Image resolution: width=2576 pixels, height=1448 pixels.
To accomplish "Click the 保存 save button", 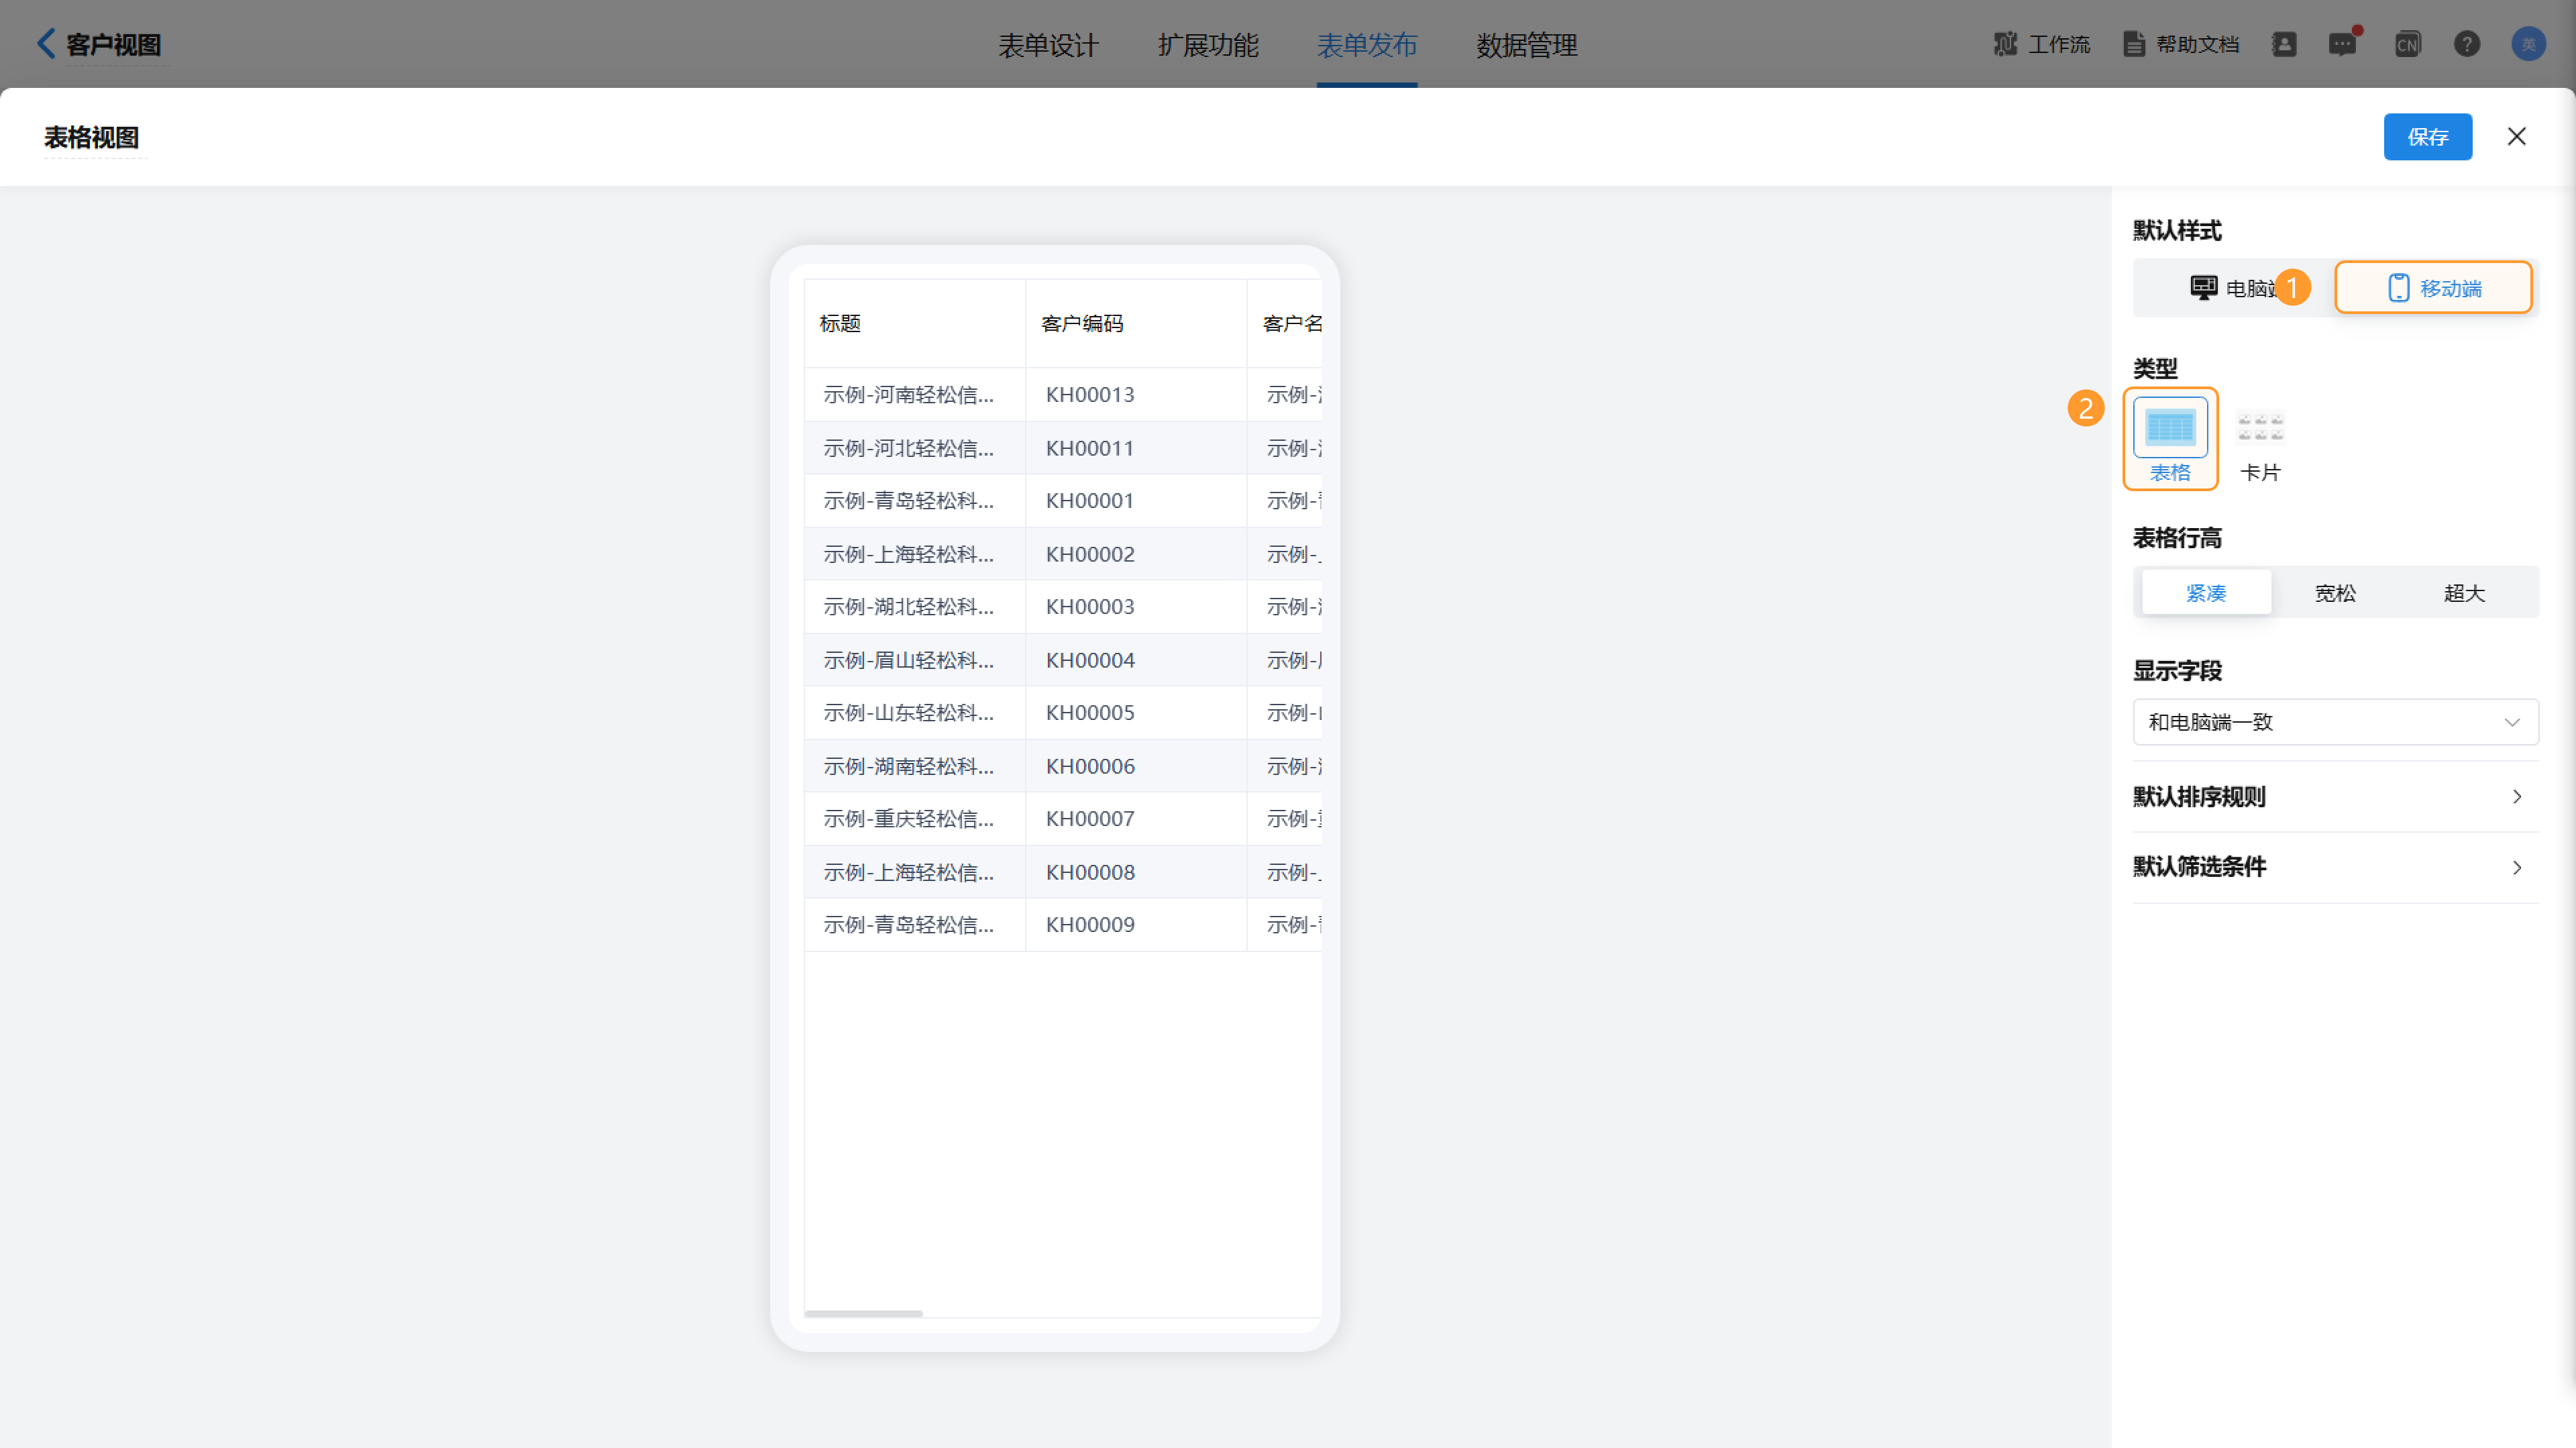I will tap(2427, 137).
